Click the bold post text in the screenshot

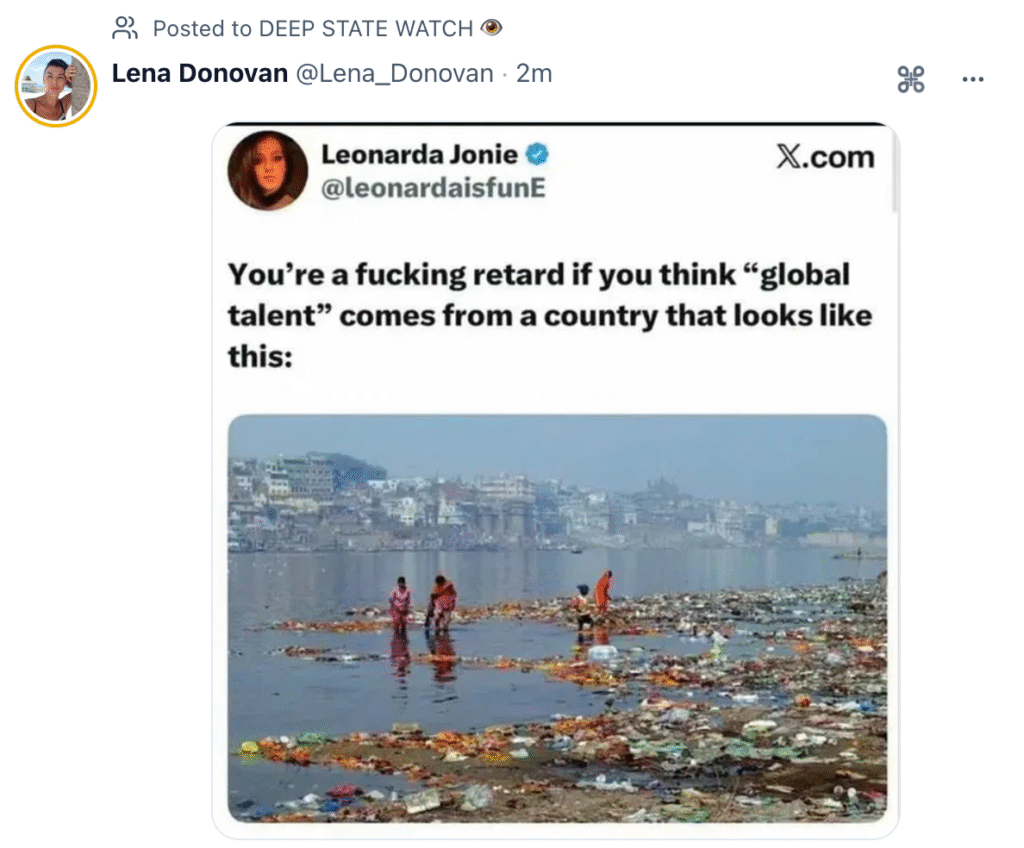pyautogui.click(x=549, y=315)
